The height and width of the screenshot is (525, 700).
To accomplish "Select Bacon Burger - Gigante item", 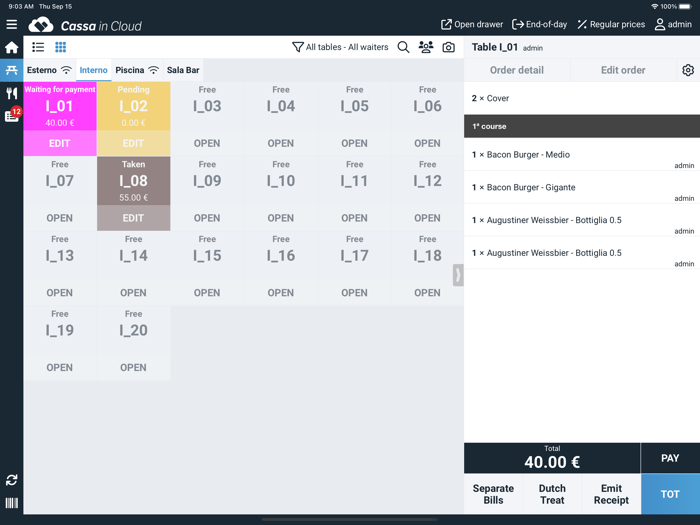I will pyautogui.click(x=582, y=188).
